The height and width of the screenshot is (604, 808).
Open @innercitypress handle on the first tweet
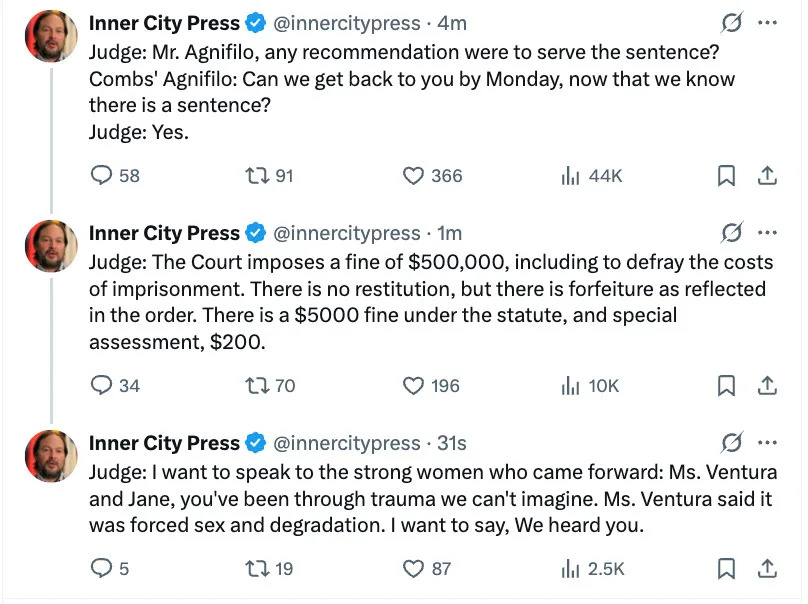point(347,23)
